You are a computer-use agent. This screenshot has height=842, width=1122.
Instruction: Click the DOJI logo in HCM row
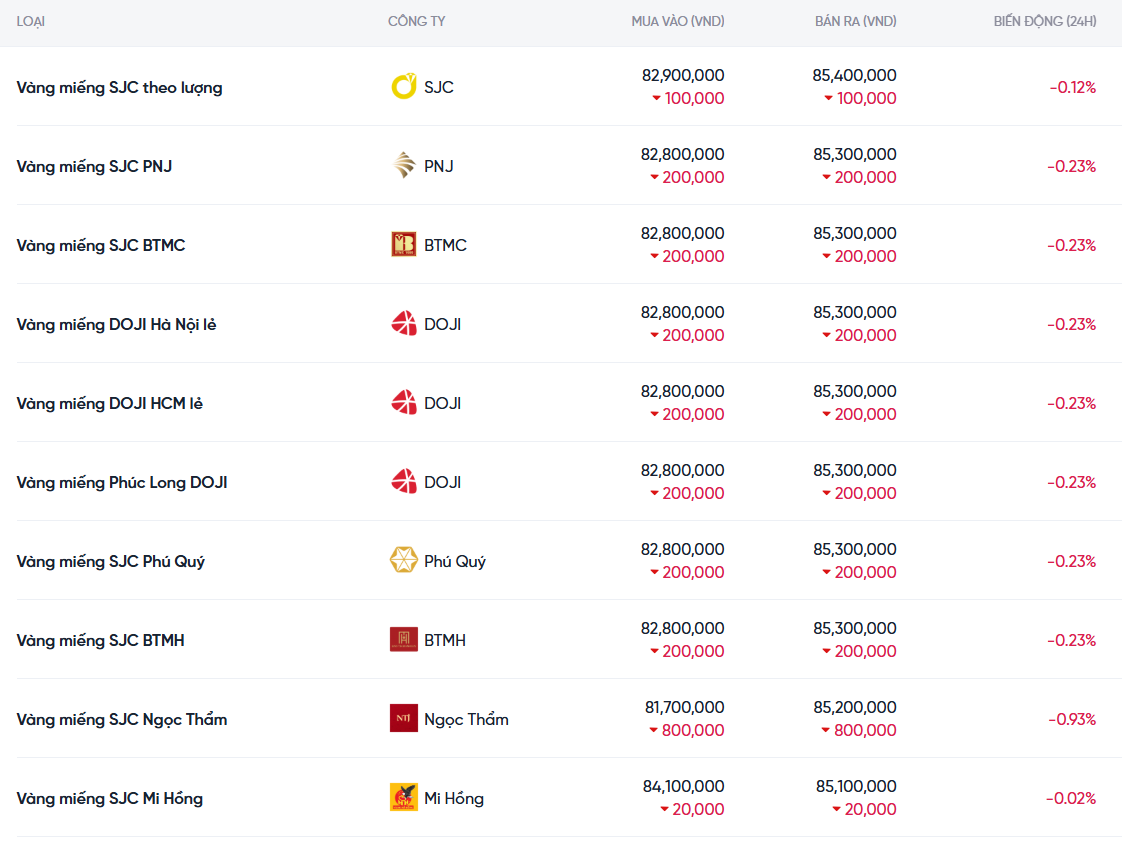click(403, 403)
